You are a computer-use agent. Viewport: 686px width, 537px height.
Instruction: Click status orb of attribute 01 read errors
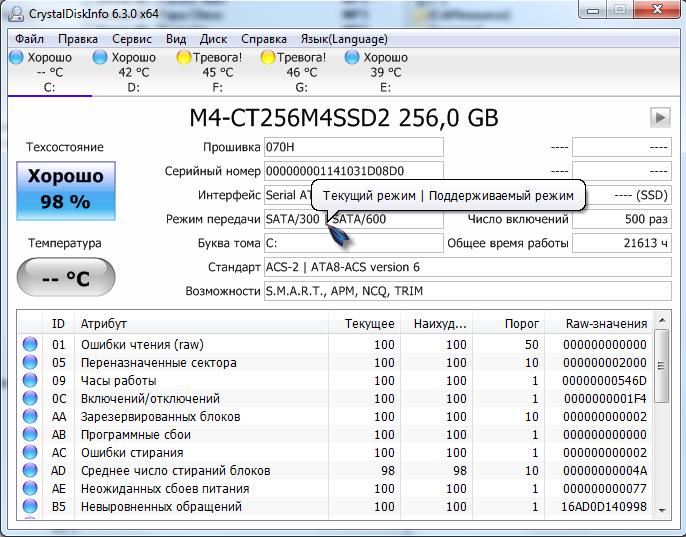click(x=31, y=345)
